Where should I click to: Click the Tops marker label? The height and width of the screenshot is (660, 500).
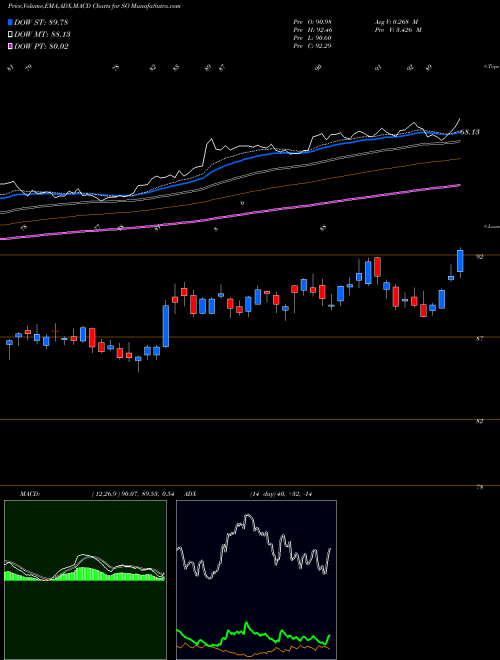[x=492, y=67]
